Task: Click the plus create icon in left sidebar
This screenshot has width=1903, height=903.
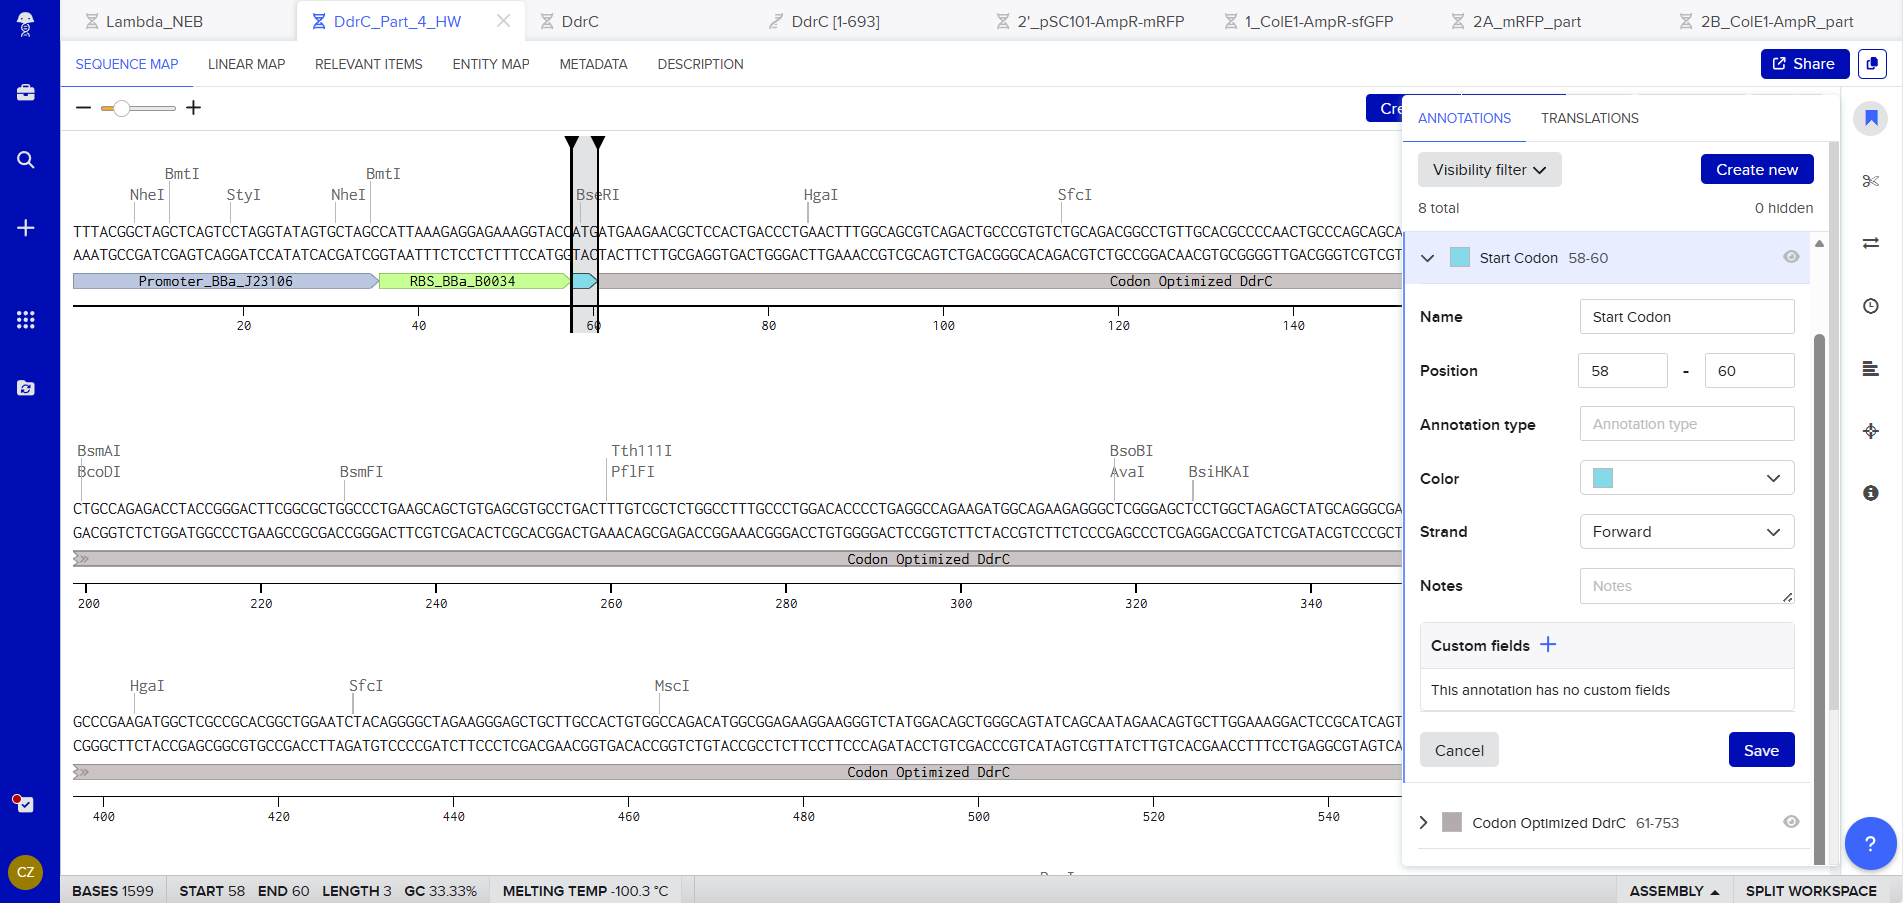Action: pyautogui.click(x=26, y=228)
